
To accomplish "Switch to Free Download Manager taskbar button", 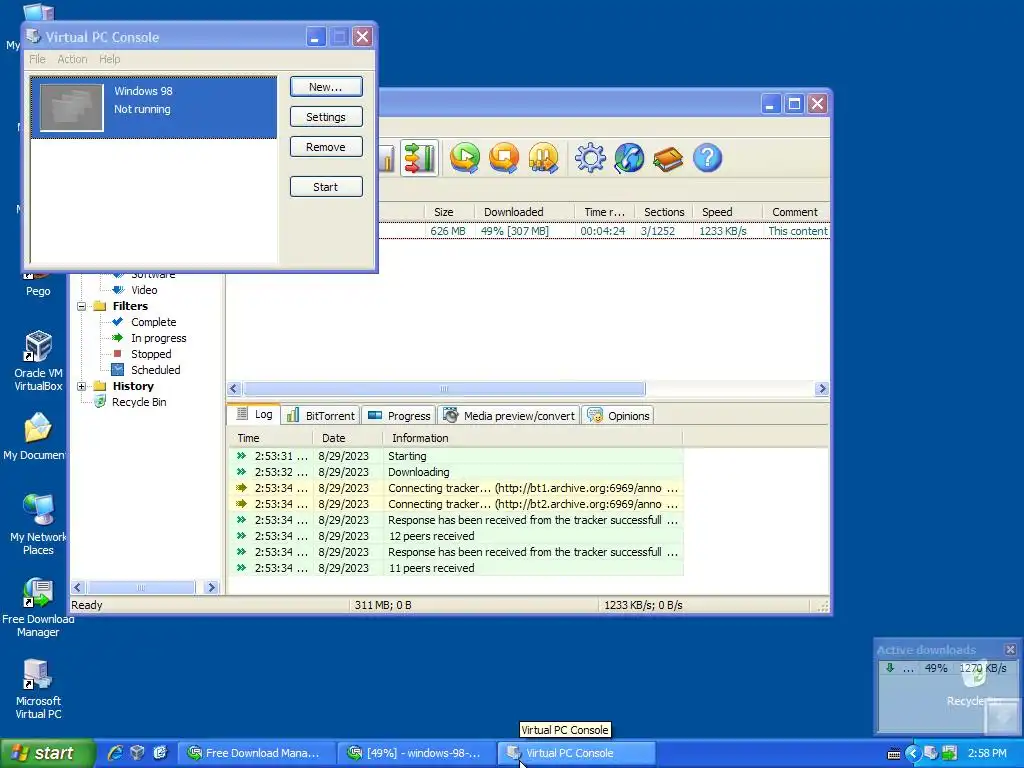I will 257,753.
